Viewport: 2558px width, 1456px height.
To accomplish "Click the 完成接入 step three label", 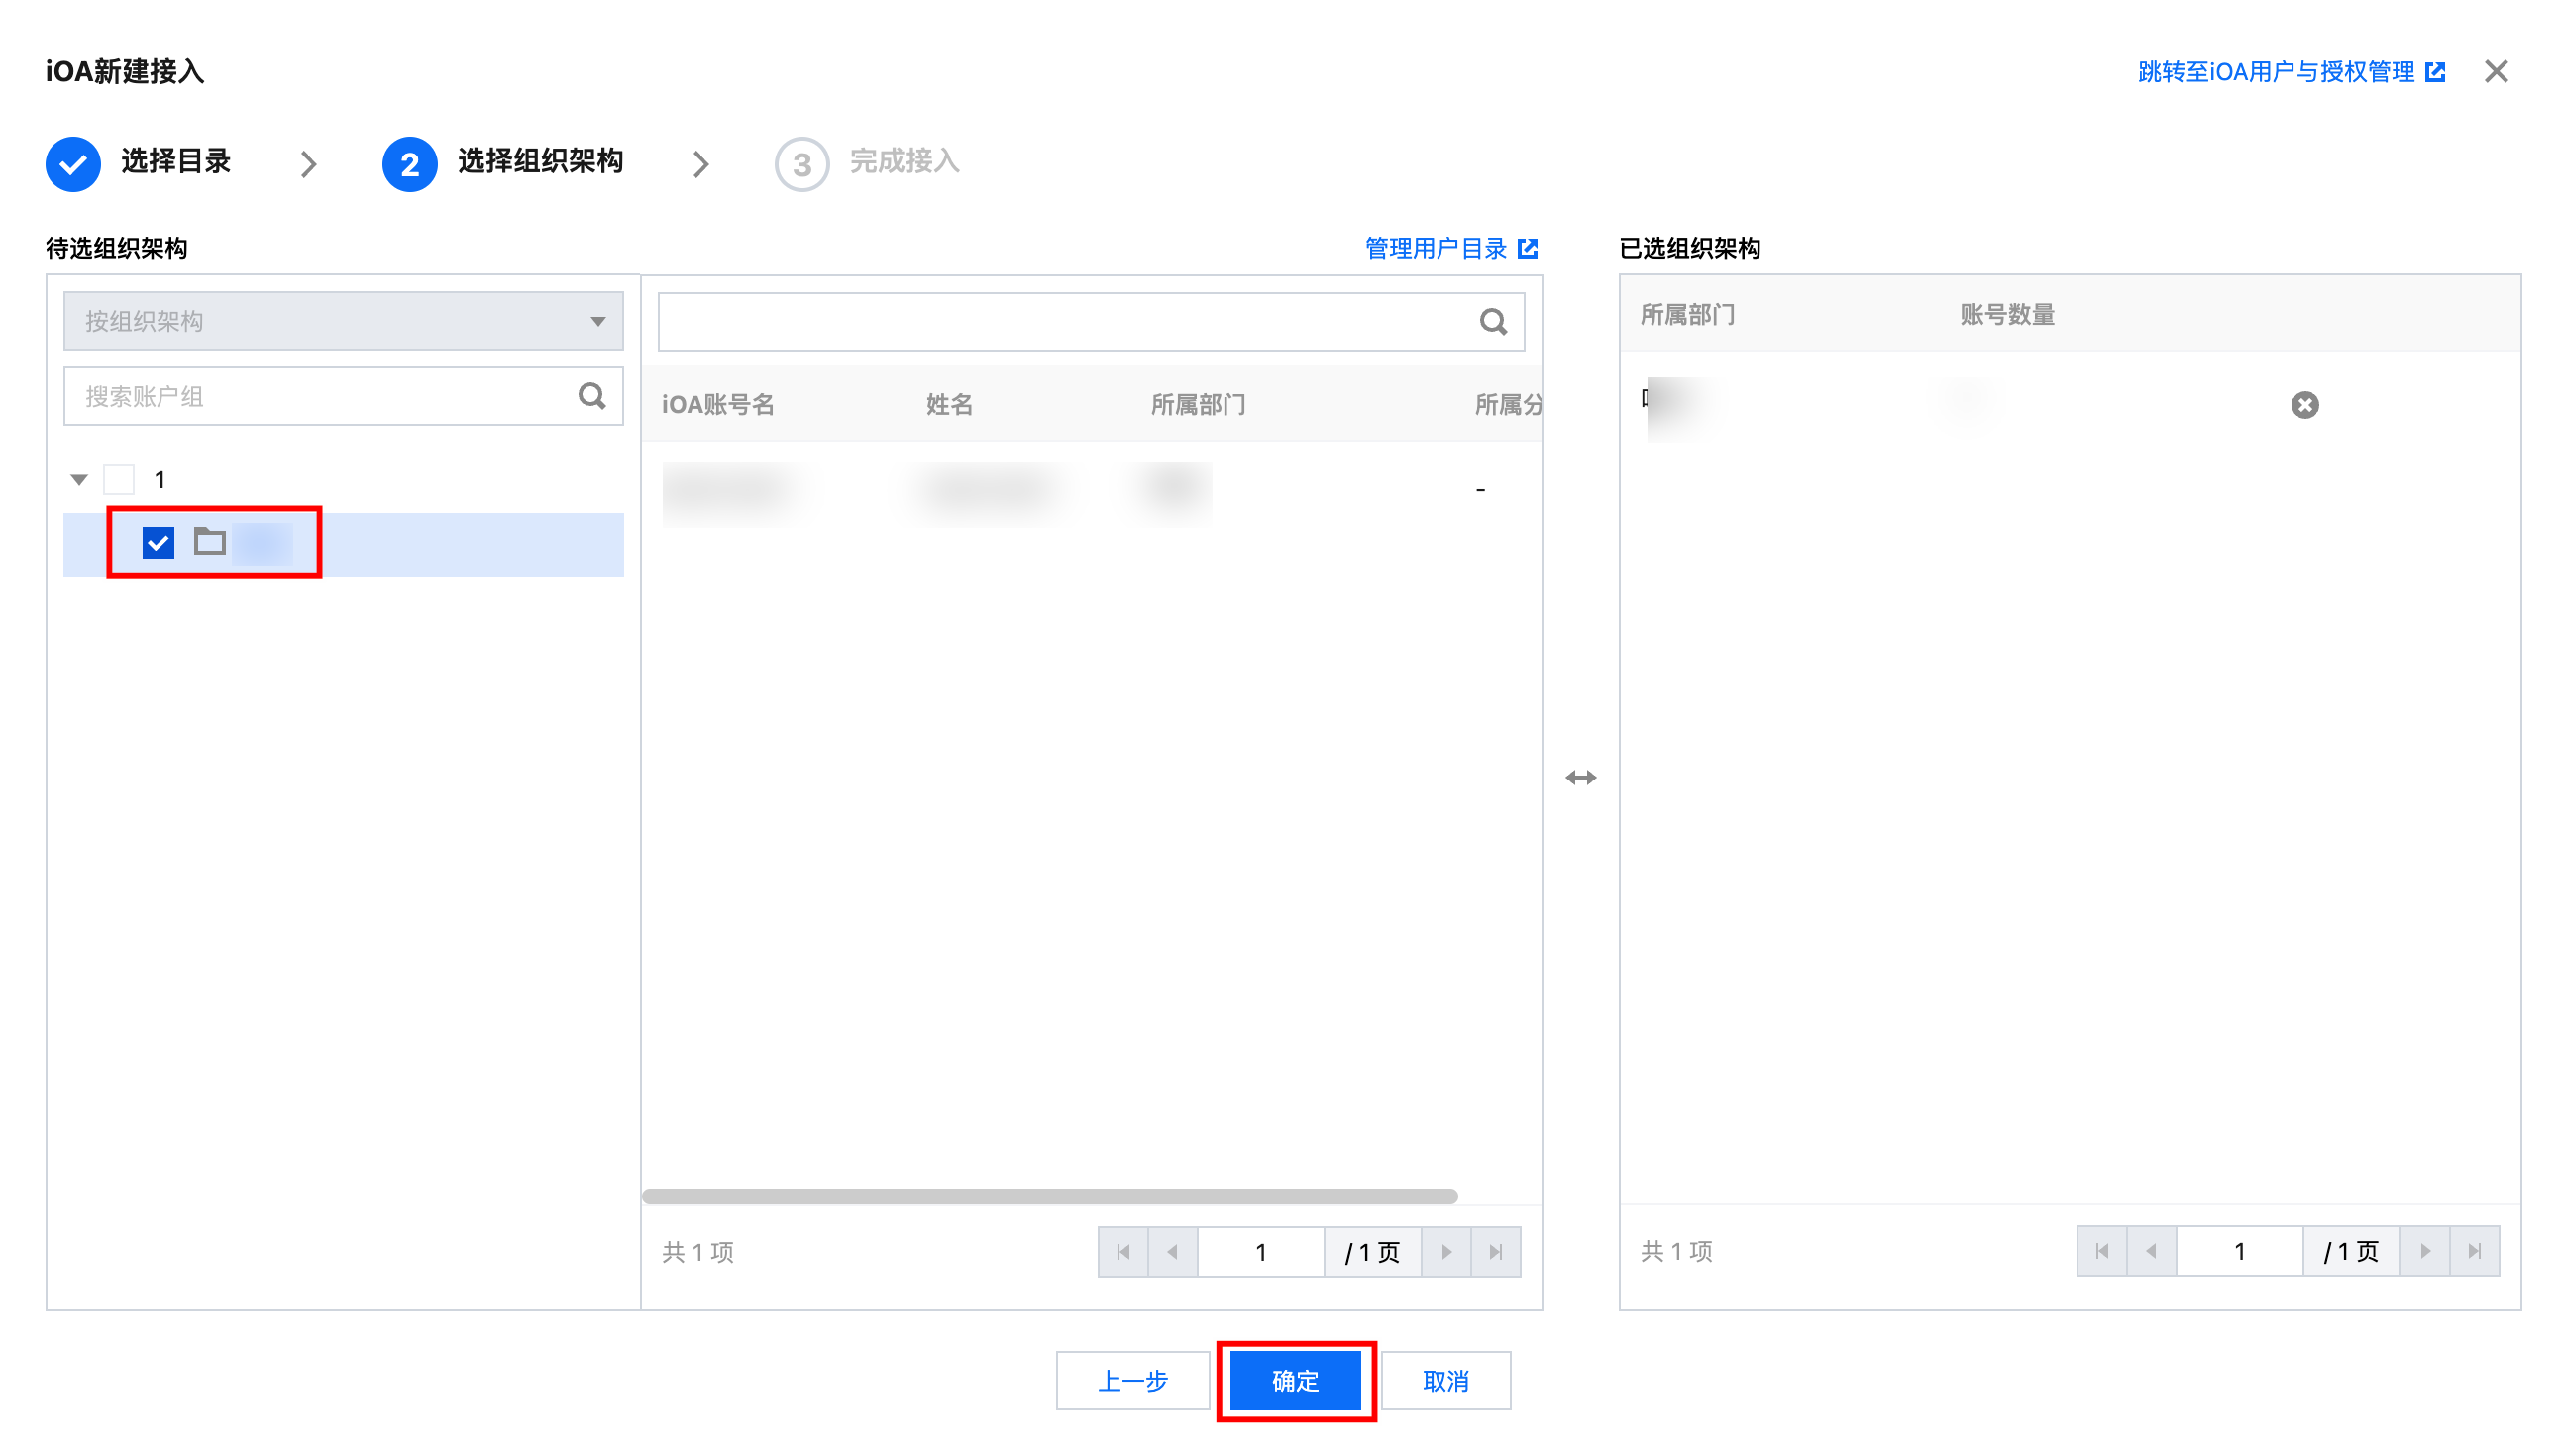I will 903,162.
